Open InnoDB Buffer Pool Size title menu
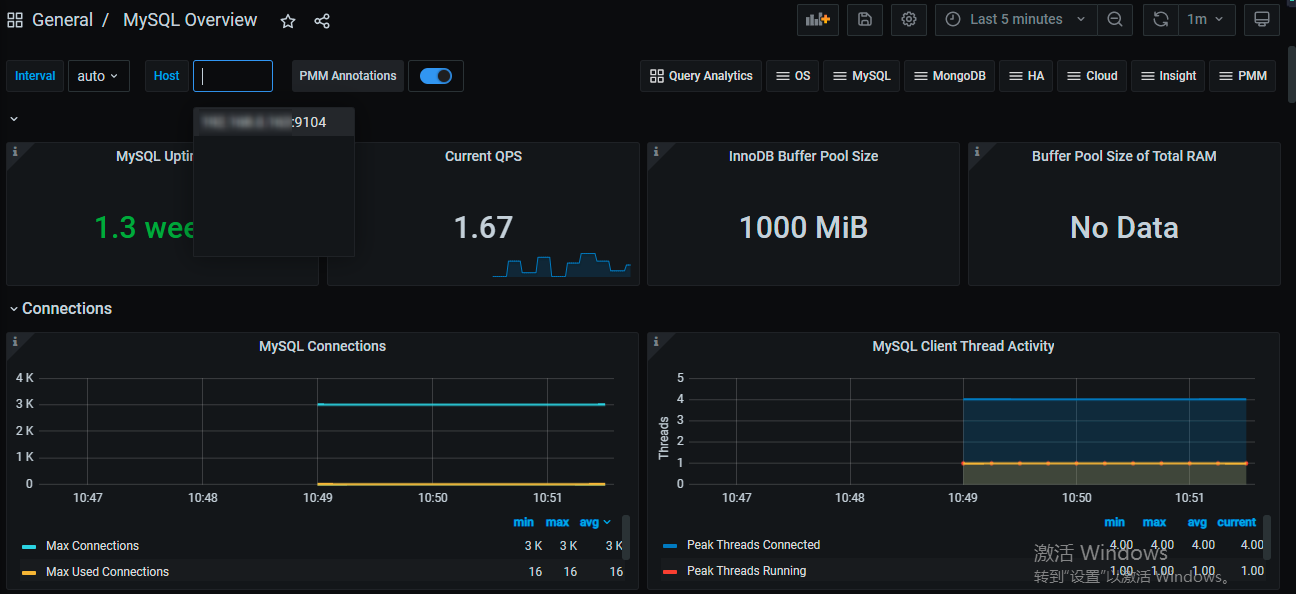The width and height of the screenshot is (1296, 594). tap(803, 156)
